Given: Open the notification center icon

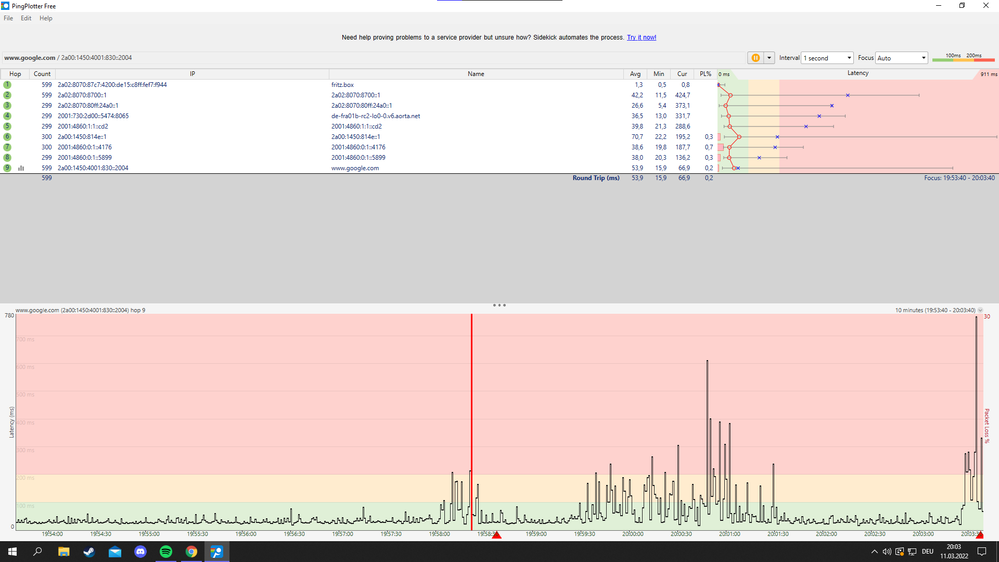Looking at the screenshot, I should (x=982, y=552).
